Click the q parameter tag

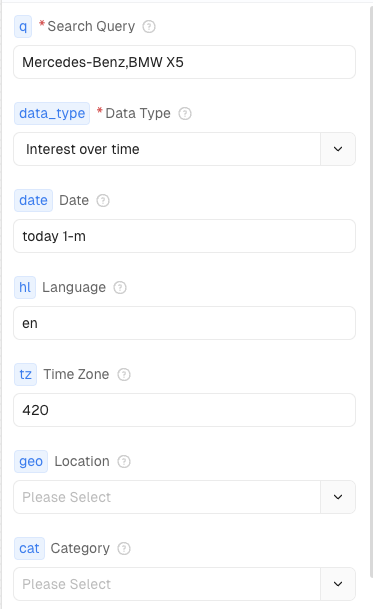[x=23, y=26]
